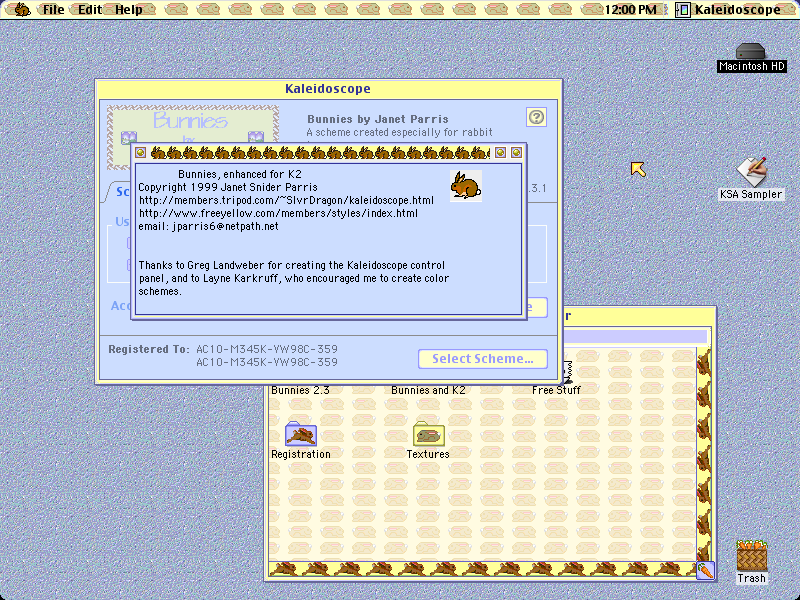Click the question mark help button

(x=536, y=117)
